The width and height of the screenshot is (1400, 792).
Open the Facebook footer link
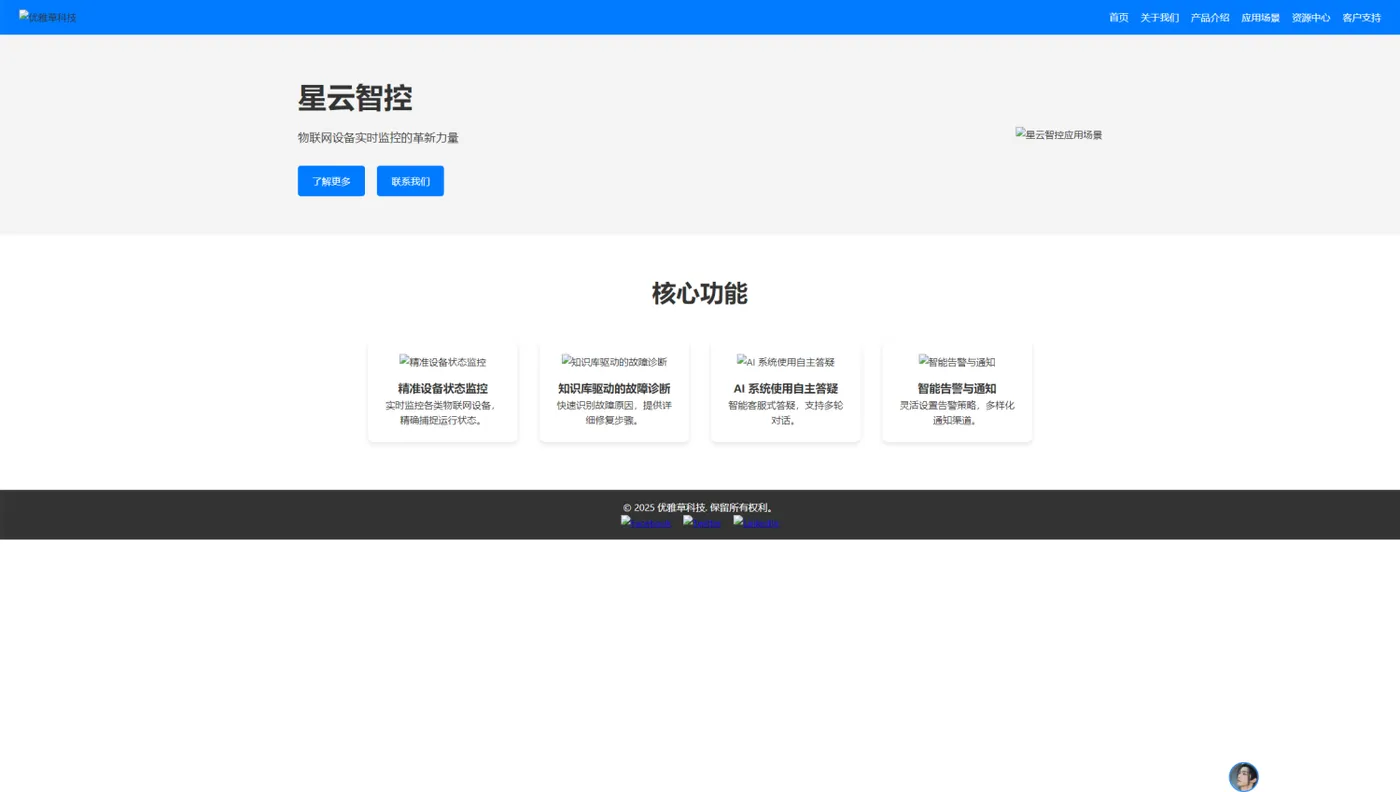pos(646,522)
